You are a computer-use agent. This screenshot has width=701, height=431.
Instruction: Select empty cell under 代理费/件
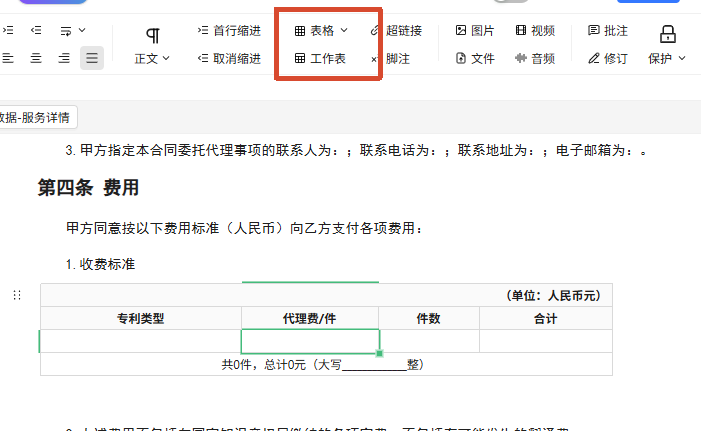click(310, 341)
